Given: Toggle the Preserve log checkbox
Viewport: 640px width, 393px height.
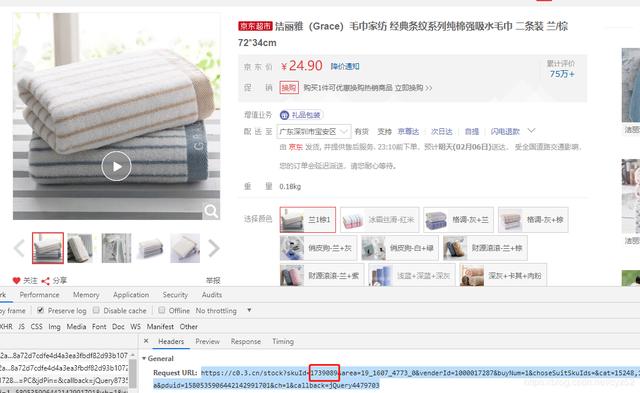Looking at the screenshot, I should pos(40,310).
